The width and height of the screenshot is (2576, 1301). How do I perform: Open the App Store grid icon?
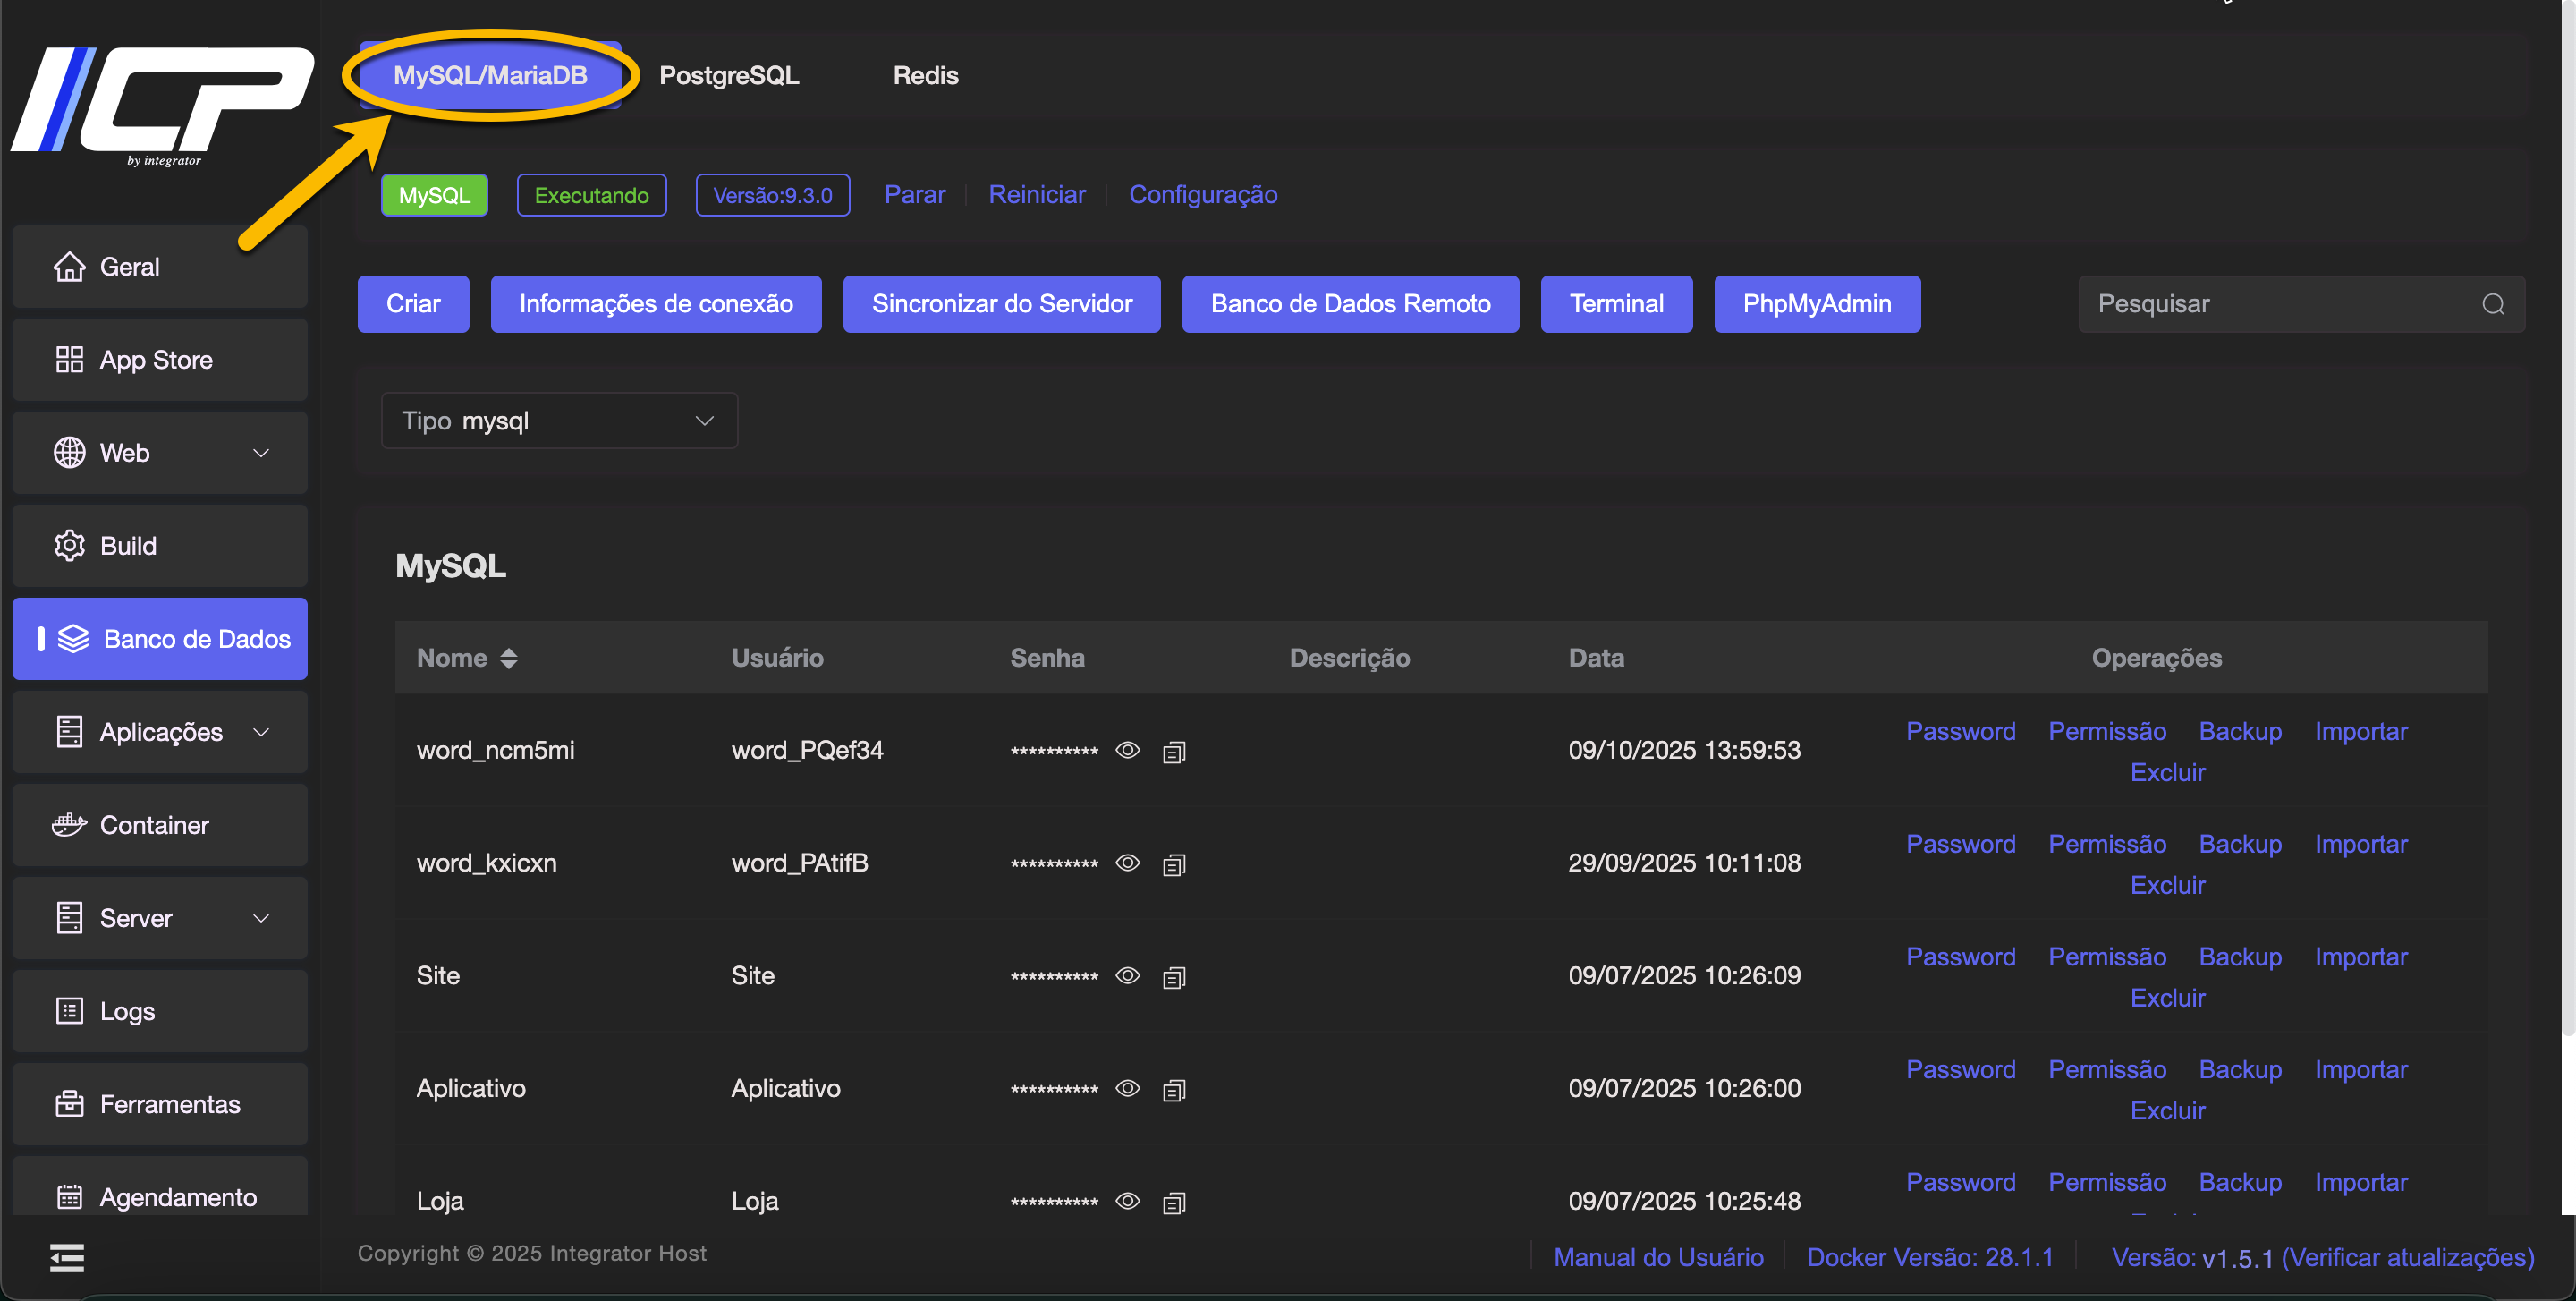point(69,360)
